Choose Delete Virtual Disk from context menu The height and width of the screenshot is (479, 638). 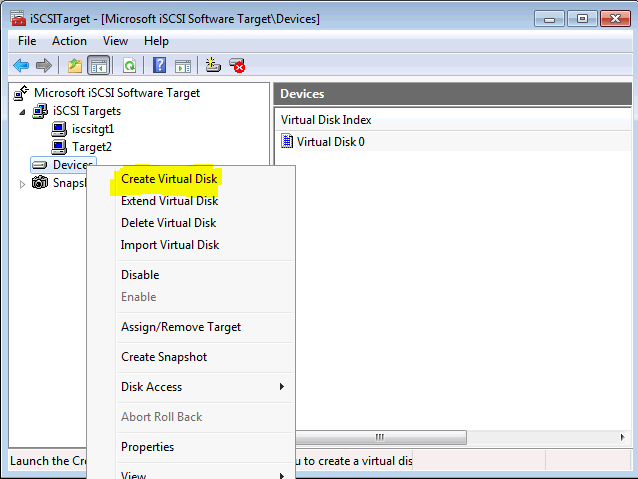coord(168,223)
